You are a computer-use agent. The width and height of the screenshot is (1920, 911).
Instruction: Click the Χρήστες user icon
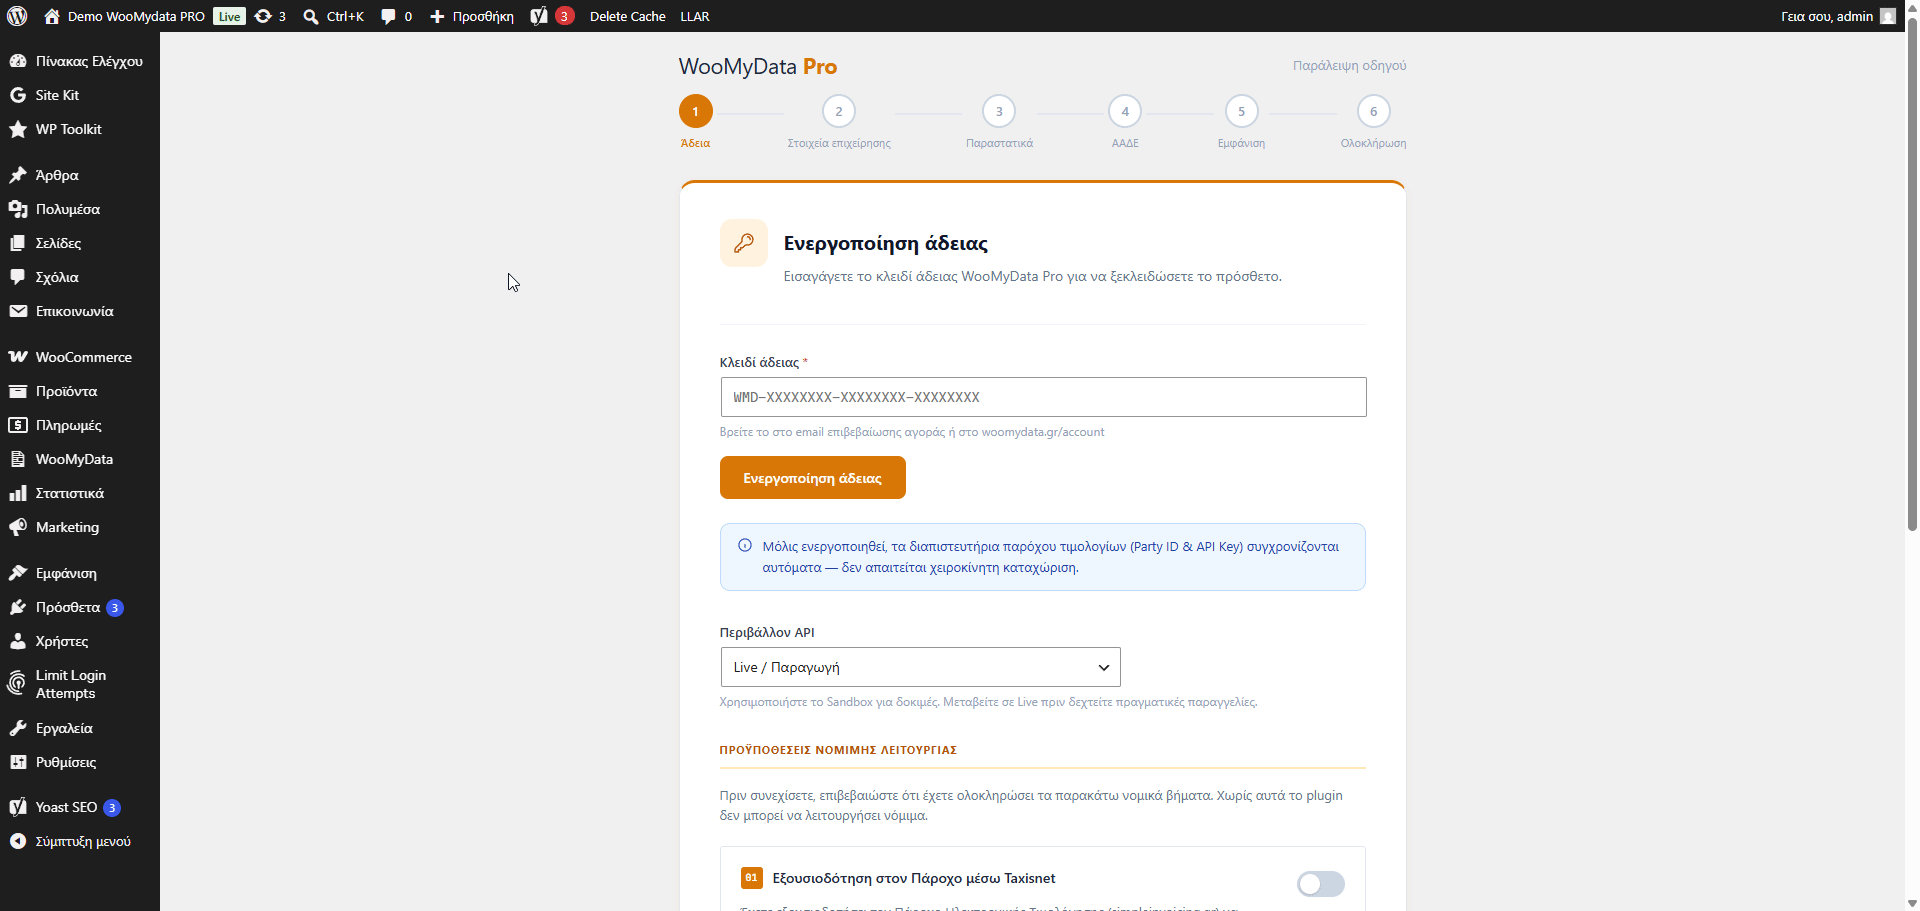tap(18, 641)
